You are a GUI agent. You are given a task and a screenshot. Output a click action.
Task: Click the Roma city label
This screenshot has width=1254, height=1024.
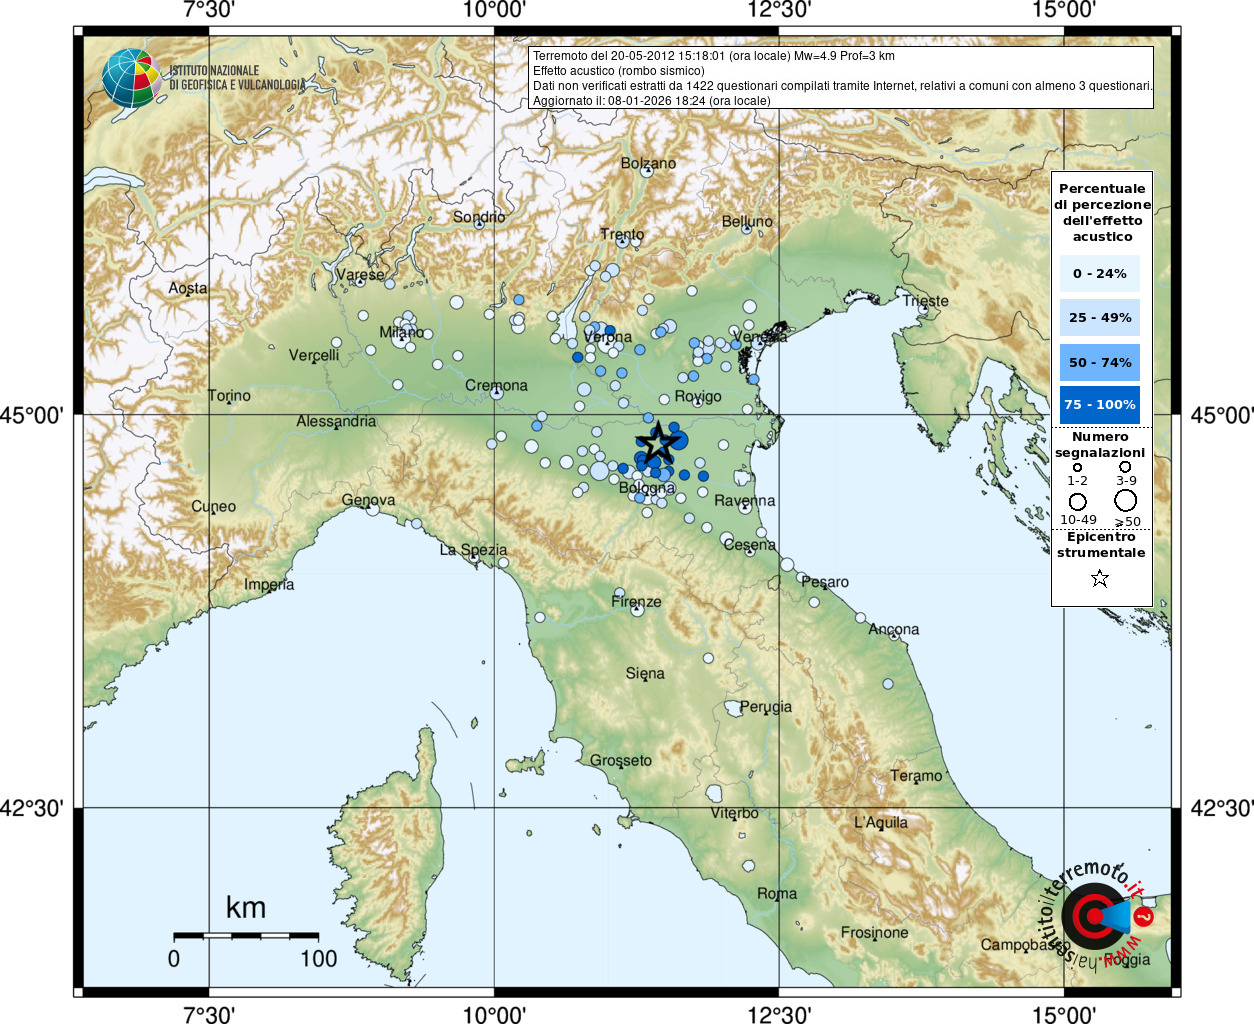point(777,893)
